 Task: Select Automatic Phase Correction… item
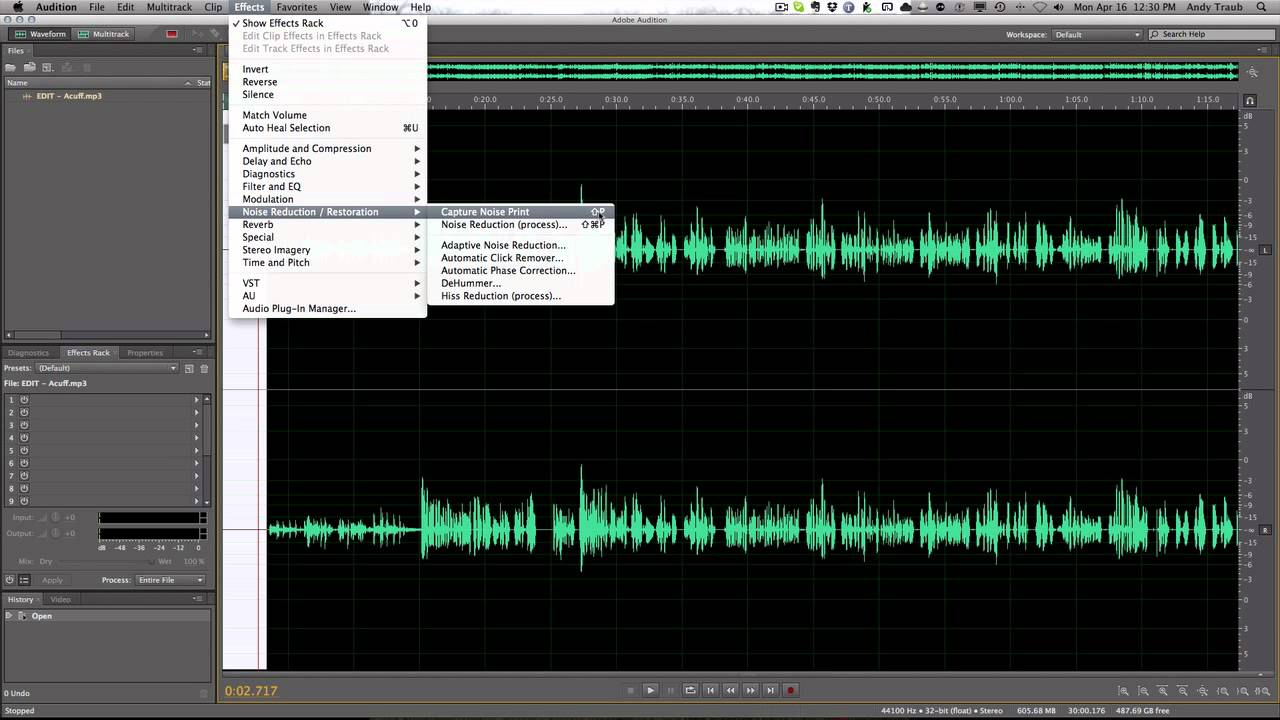(523, 271)
